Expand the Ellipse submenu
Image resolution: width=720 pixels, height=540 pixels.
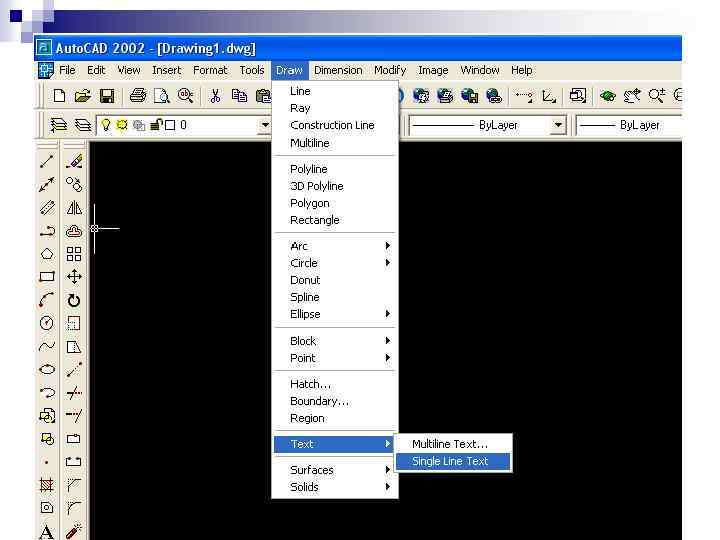click(x=334, y=314)
